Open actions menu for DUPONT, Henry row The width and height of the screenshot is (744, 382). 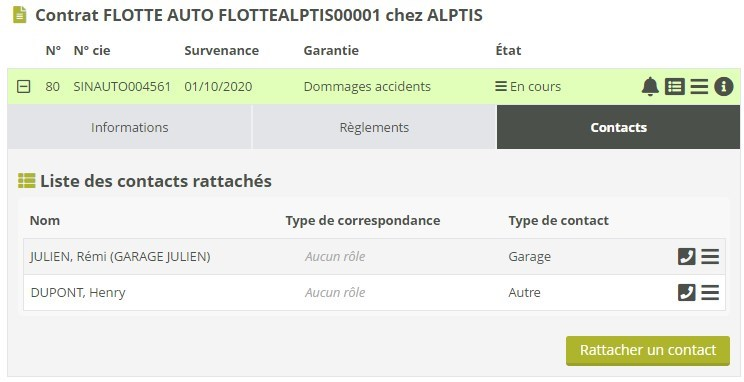coord(710,293)
